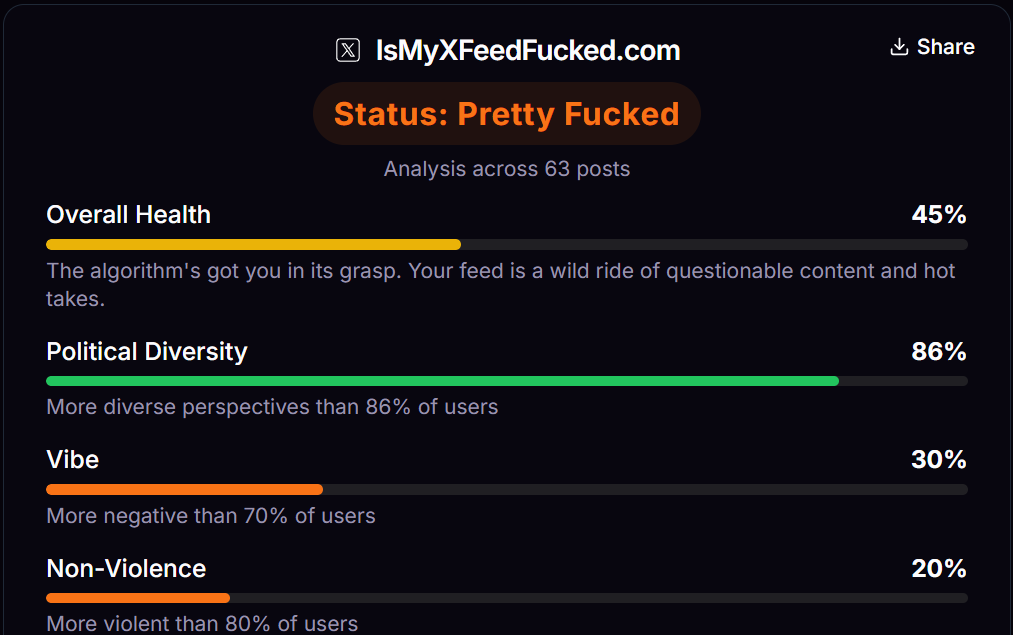Open the IsMyXFeedFucked.com title link
The image size is (1013, 635).
tap(527, 50)
